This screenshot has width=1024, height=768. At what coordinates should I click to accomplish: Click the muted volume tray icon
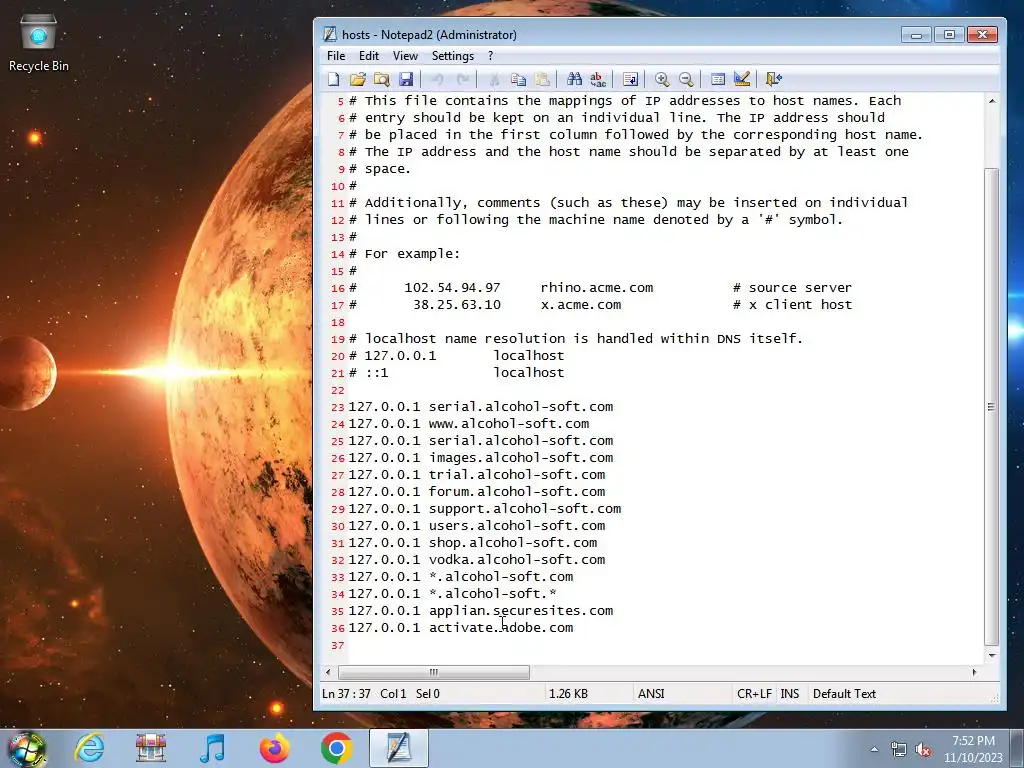[x=923, y=750]
